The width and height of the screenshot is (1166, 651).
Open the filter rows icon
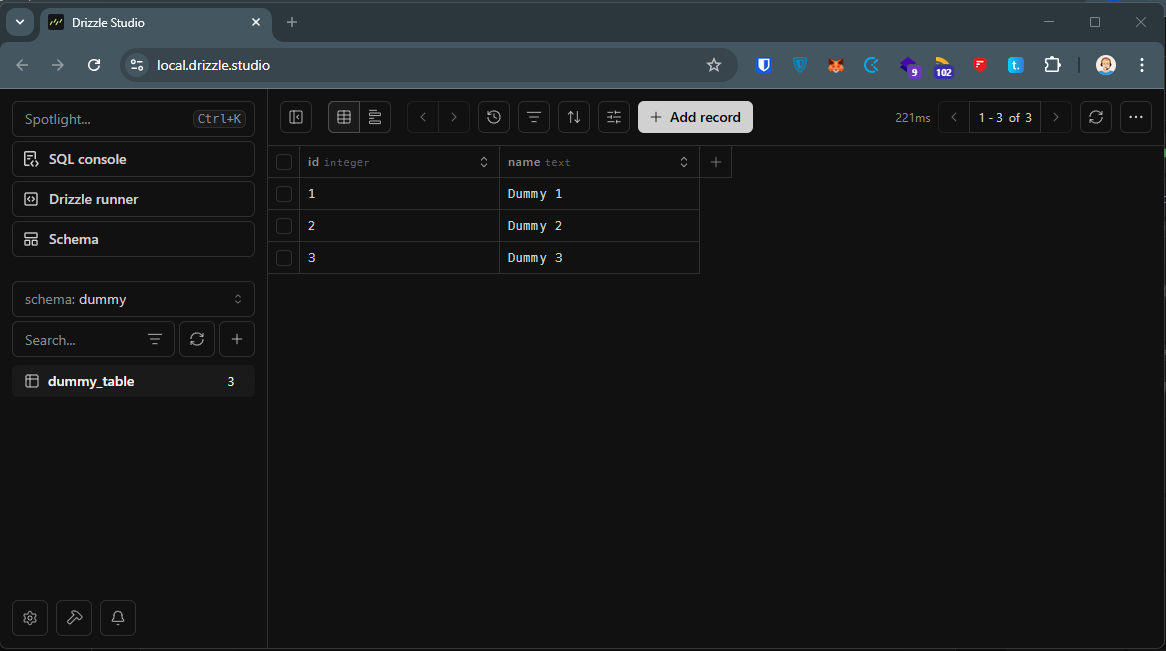point(534,117)
